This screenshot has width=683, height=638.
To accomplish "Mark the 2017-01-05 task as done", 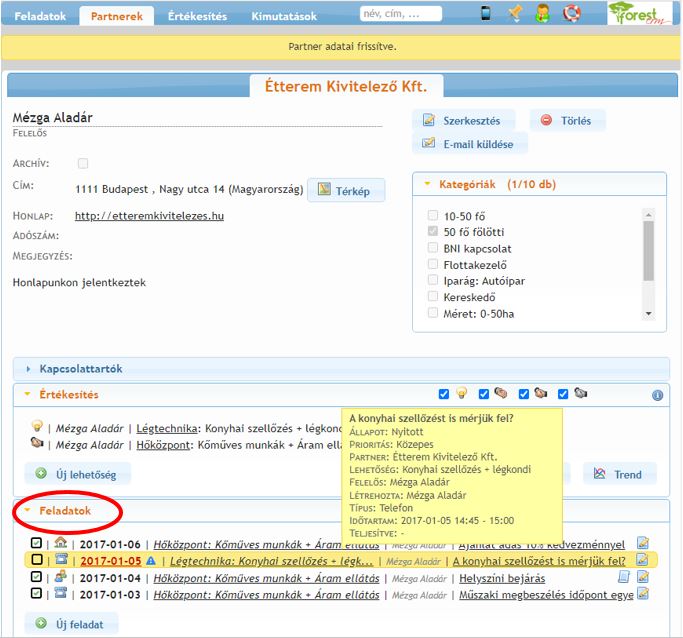I will (37, 561).
